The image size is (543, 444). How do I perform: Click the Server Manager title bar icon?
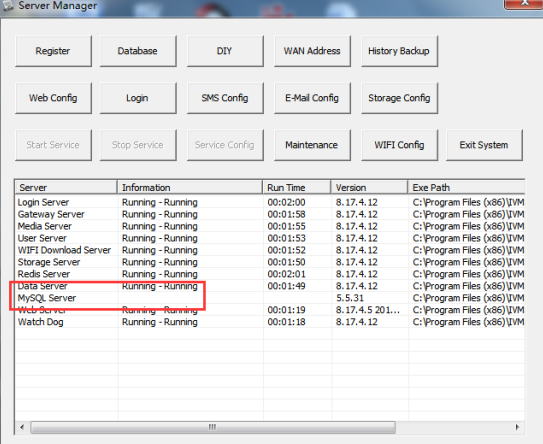(x=8, y=6)
